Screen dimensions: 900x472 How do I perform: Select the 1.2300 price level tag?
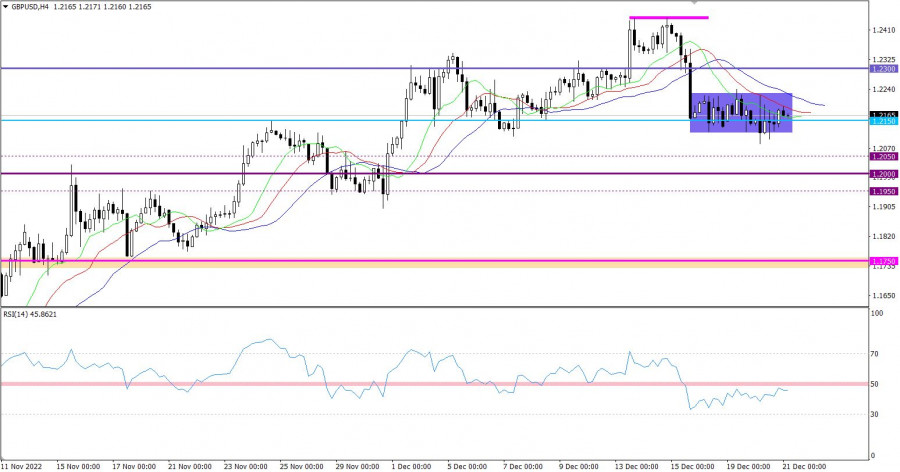[883, 69]
